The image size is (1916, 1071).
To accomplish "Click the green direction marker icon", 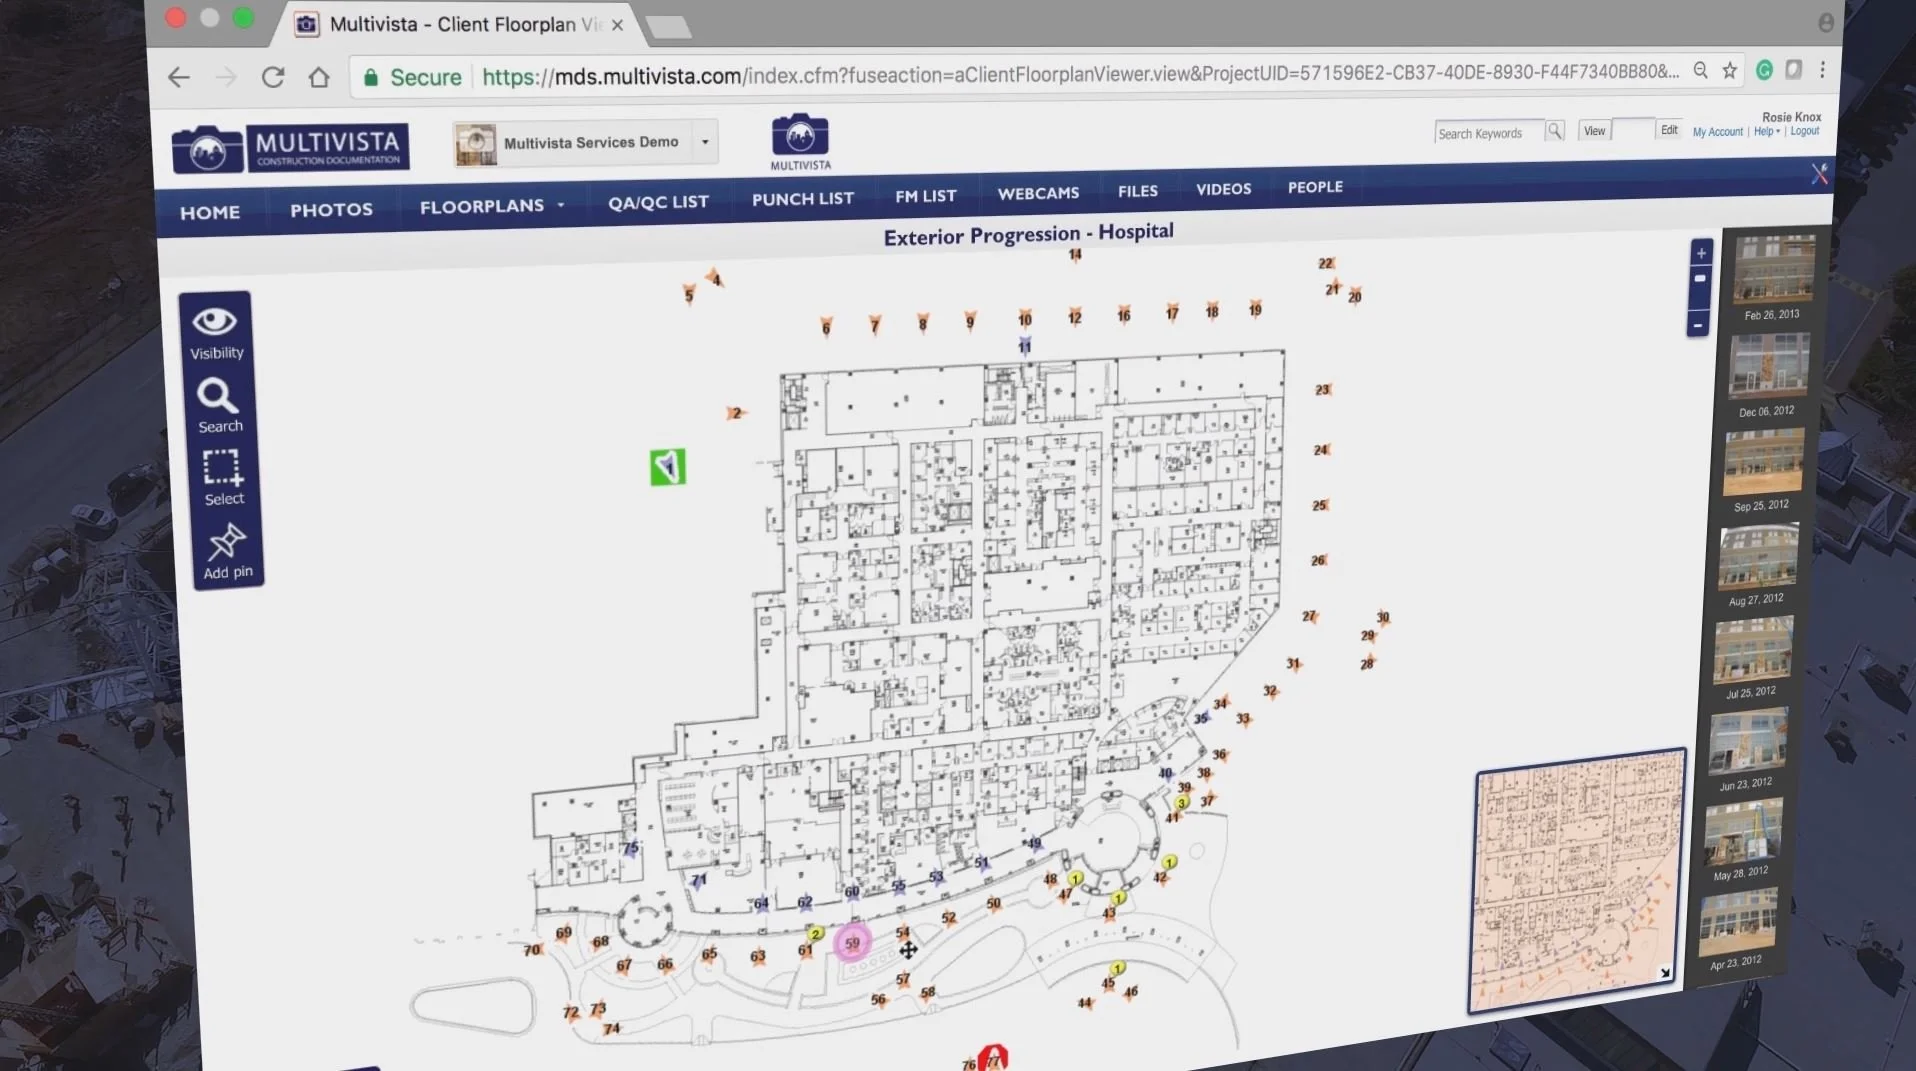I will coord(668,467).
